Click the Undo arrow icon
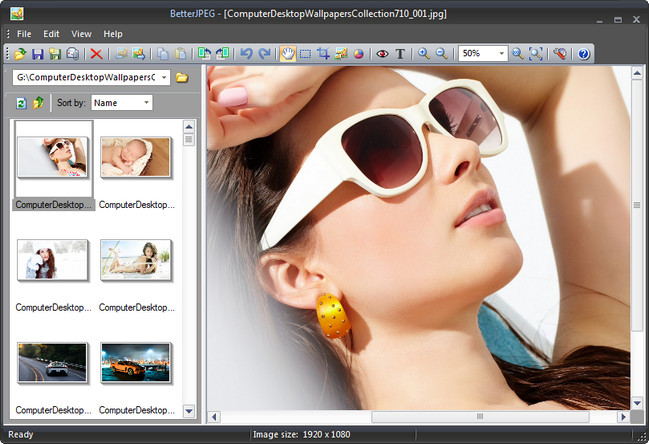This screenshot has width=649, height=444. (x=246, y=54)
